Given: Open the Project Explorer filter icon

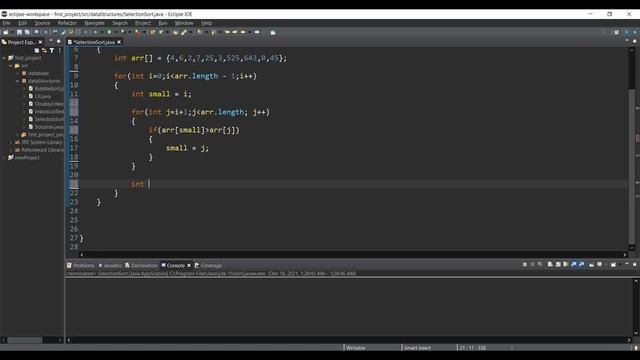Looking at the screenshot, I should click(52, 51).
